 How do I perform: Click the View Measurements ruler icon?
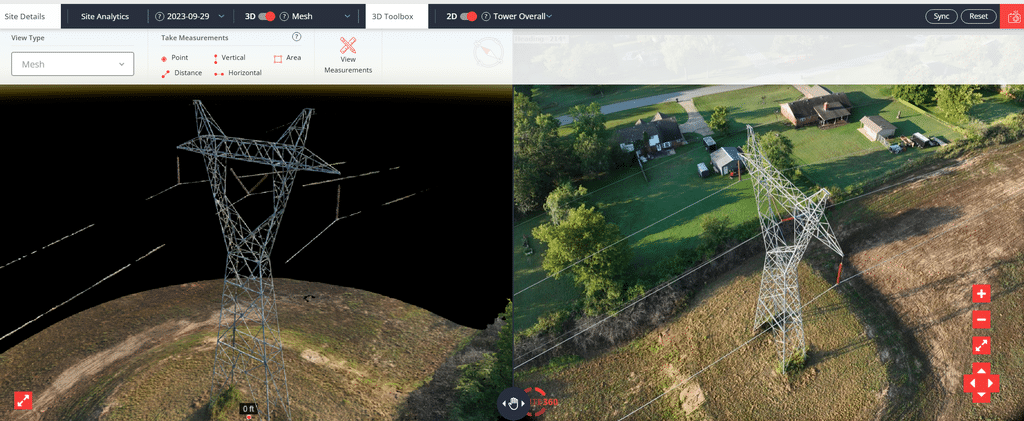pyautogui.click(x=348, y=45)
